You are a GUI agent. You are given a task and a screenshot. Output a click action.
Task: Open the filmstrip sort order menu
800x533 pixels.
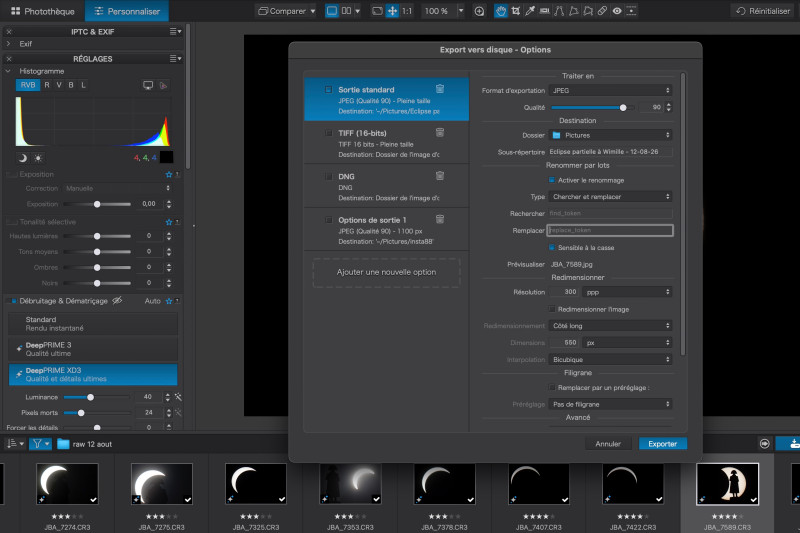click(15, 444)
